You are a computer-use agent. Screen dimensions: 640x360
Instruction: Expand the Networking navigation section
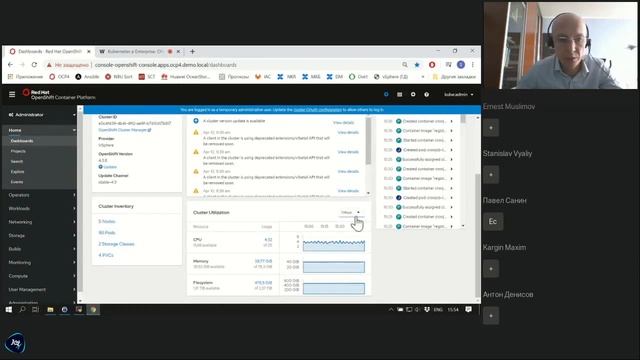click(41, 222)
